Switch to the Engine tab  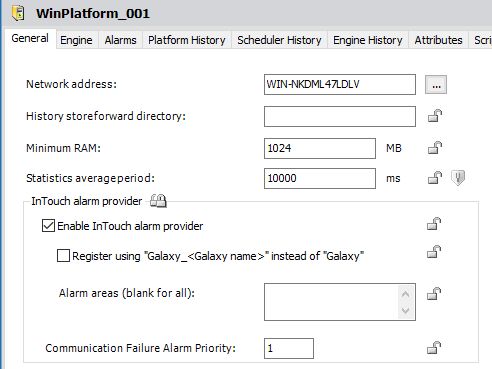[76, 40]
